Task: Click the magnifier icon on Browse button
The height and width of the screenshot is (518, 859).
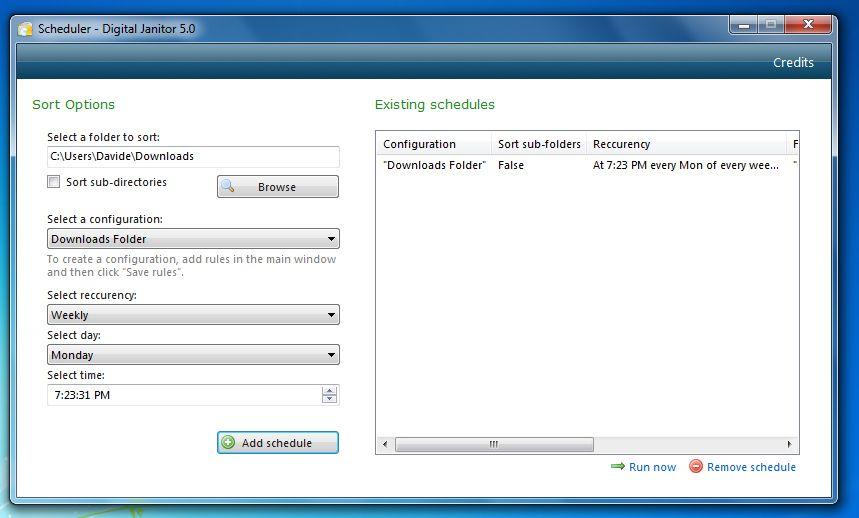Action: point(228,186)
